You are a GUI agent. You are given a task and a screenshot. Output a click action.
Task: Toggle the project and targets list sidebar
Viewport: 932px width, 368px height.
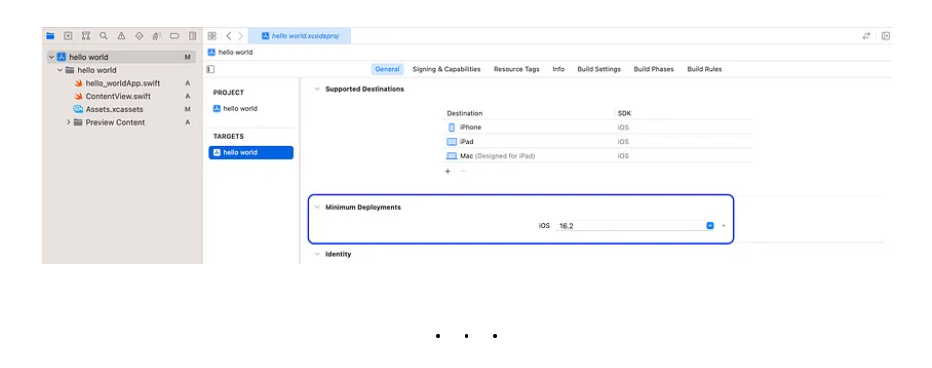[210, 69]
